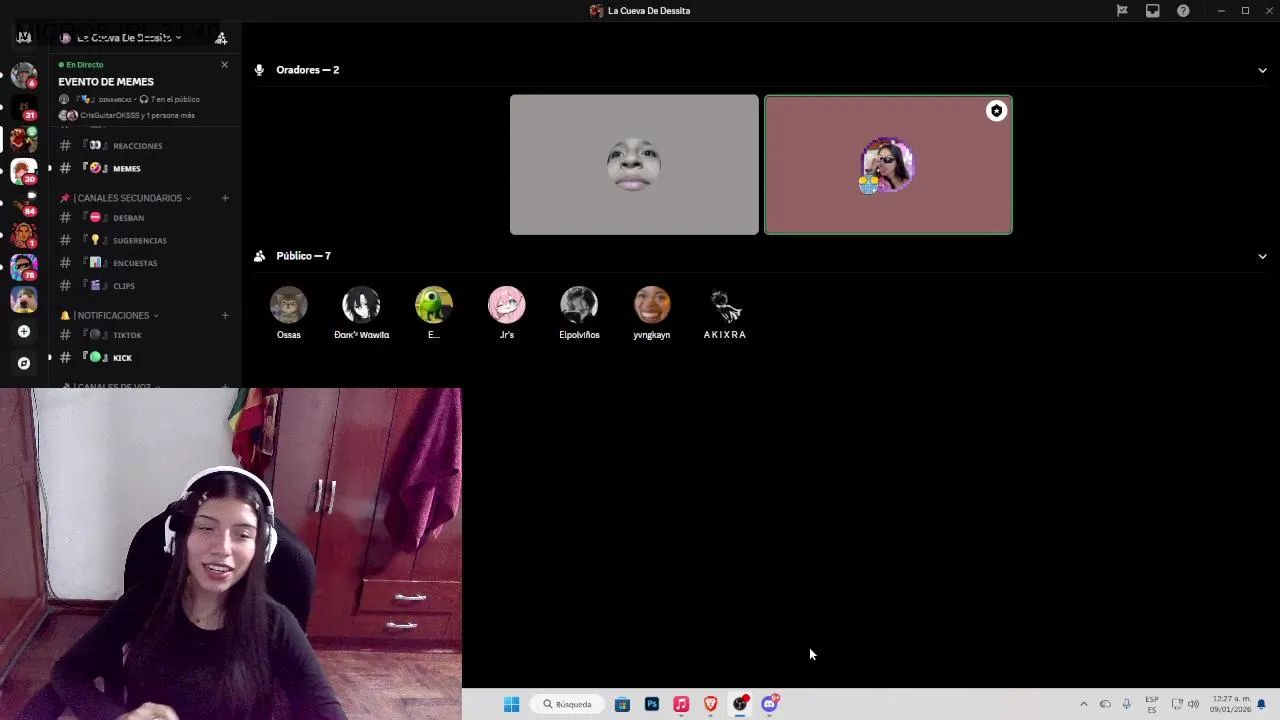Click the moderator badge on pink tile
Screen dimensions: 1280x720
point(996,111)
